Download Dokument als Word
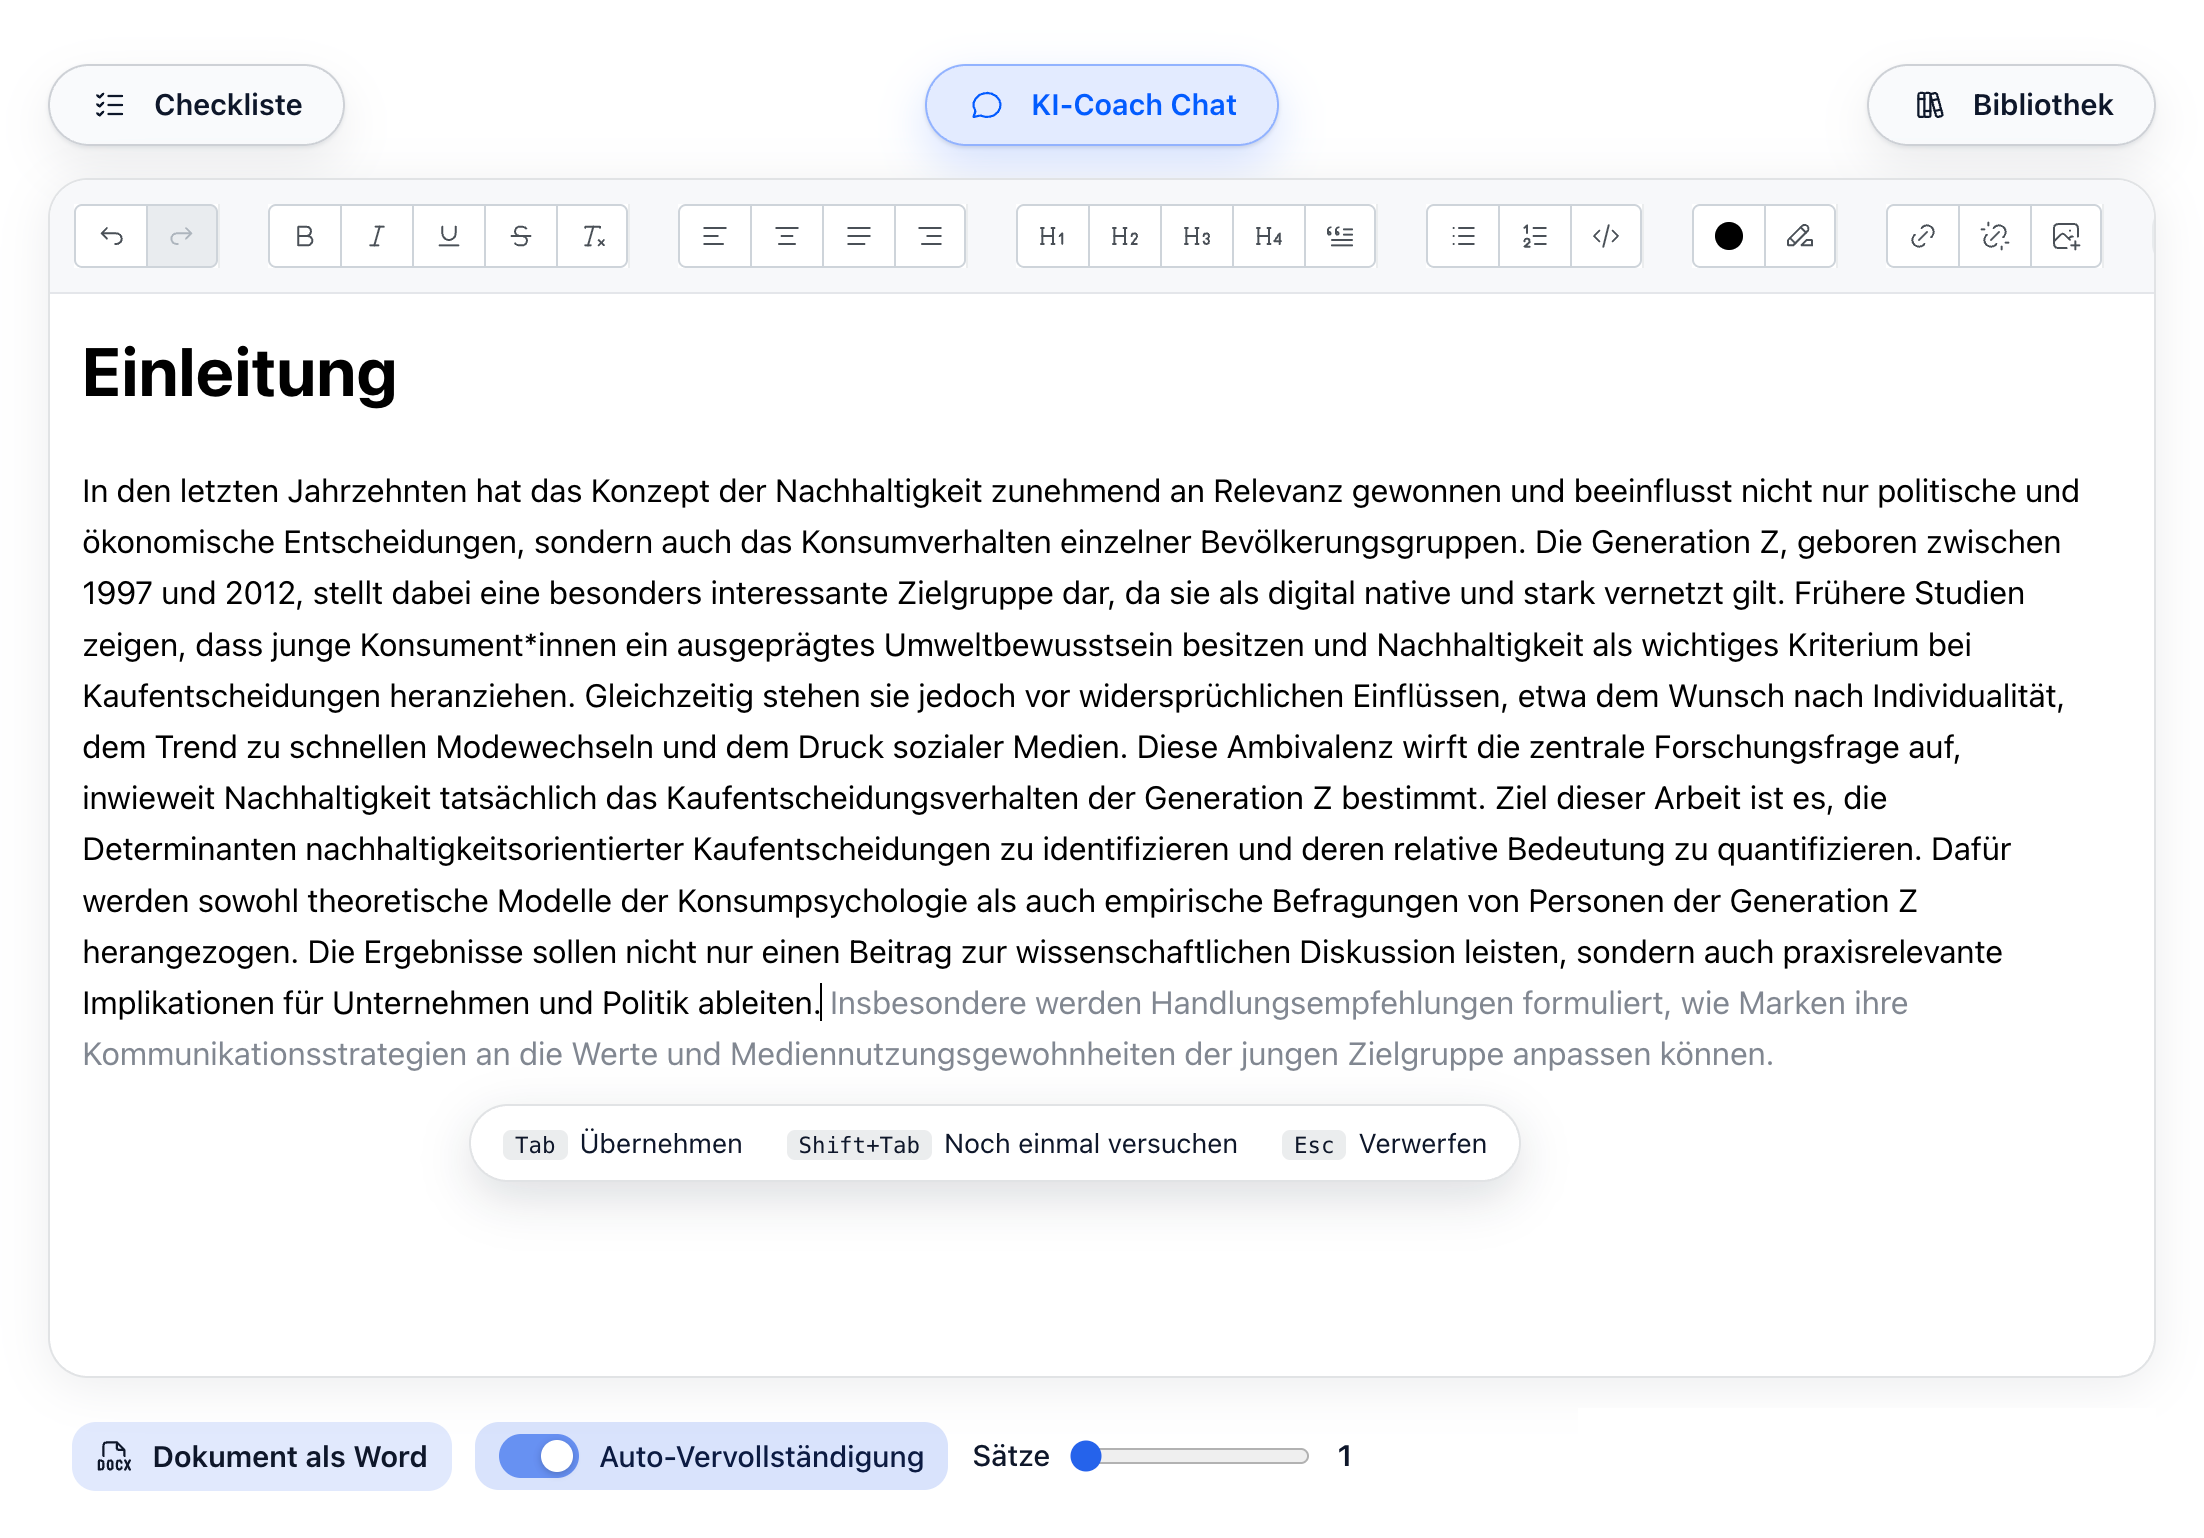Screen dimensions: 2204x1538 262,1456
